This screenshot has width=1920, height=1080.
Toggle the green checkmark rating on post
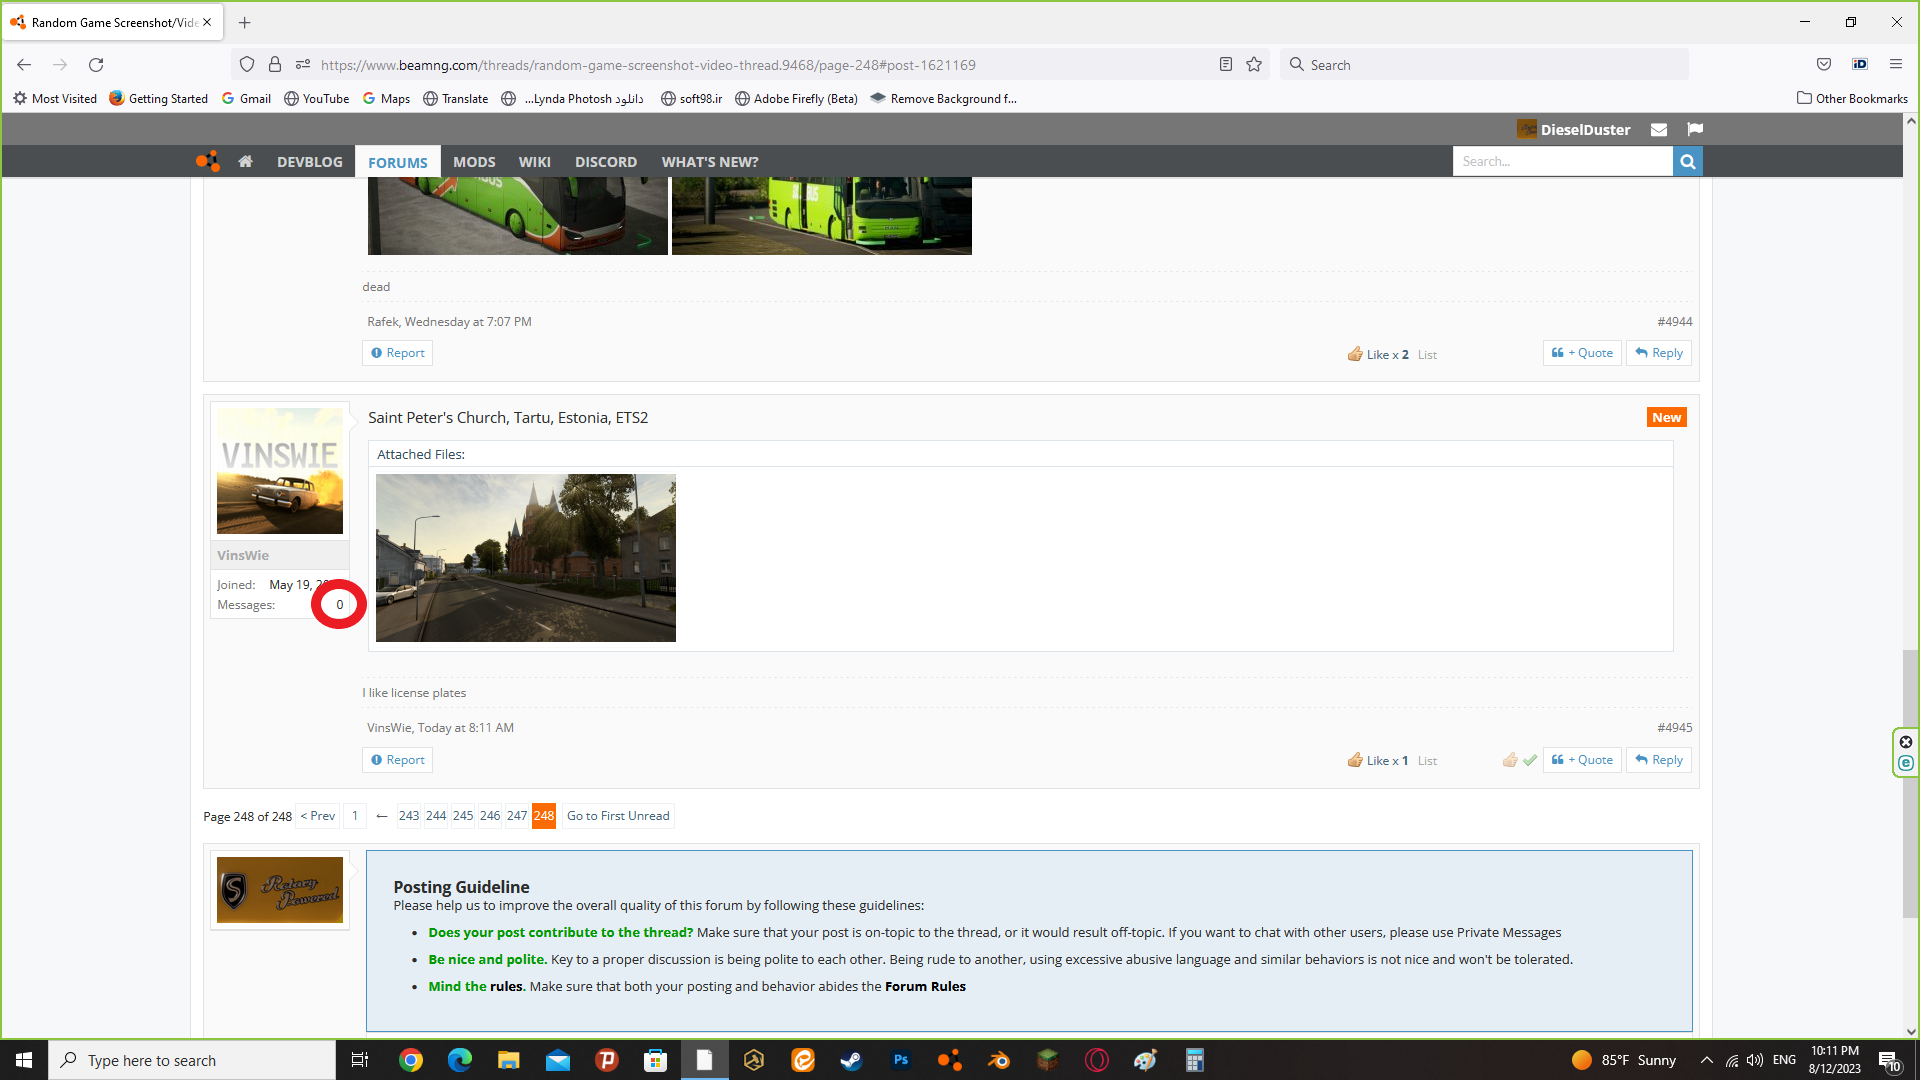point(1530,760)
